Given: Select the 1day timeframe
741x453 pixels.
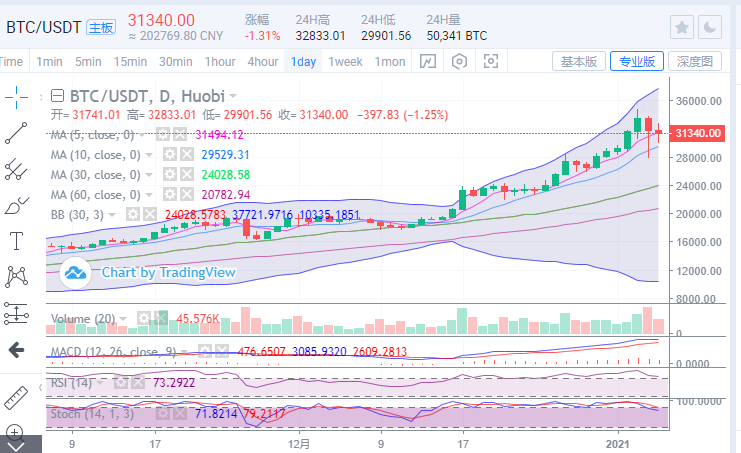Looking at the screenshot, I should point(303,61).
